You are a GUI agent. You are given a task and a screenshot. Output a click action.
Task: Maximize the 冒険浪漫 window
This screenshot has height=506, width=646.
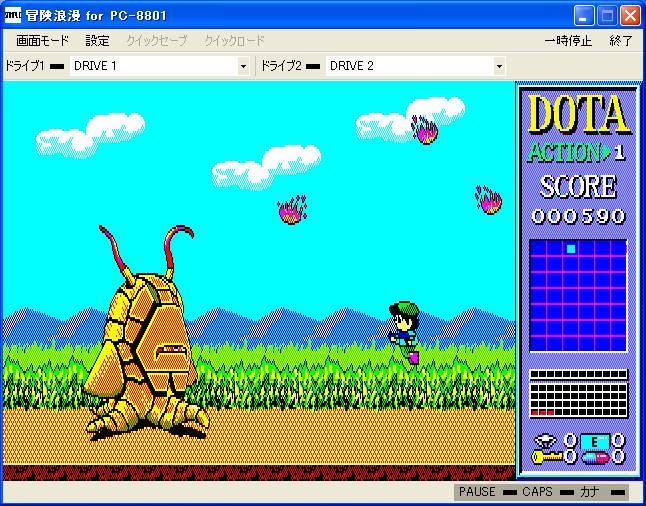(x=607, y=16)
